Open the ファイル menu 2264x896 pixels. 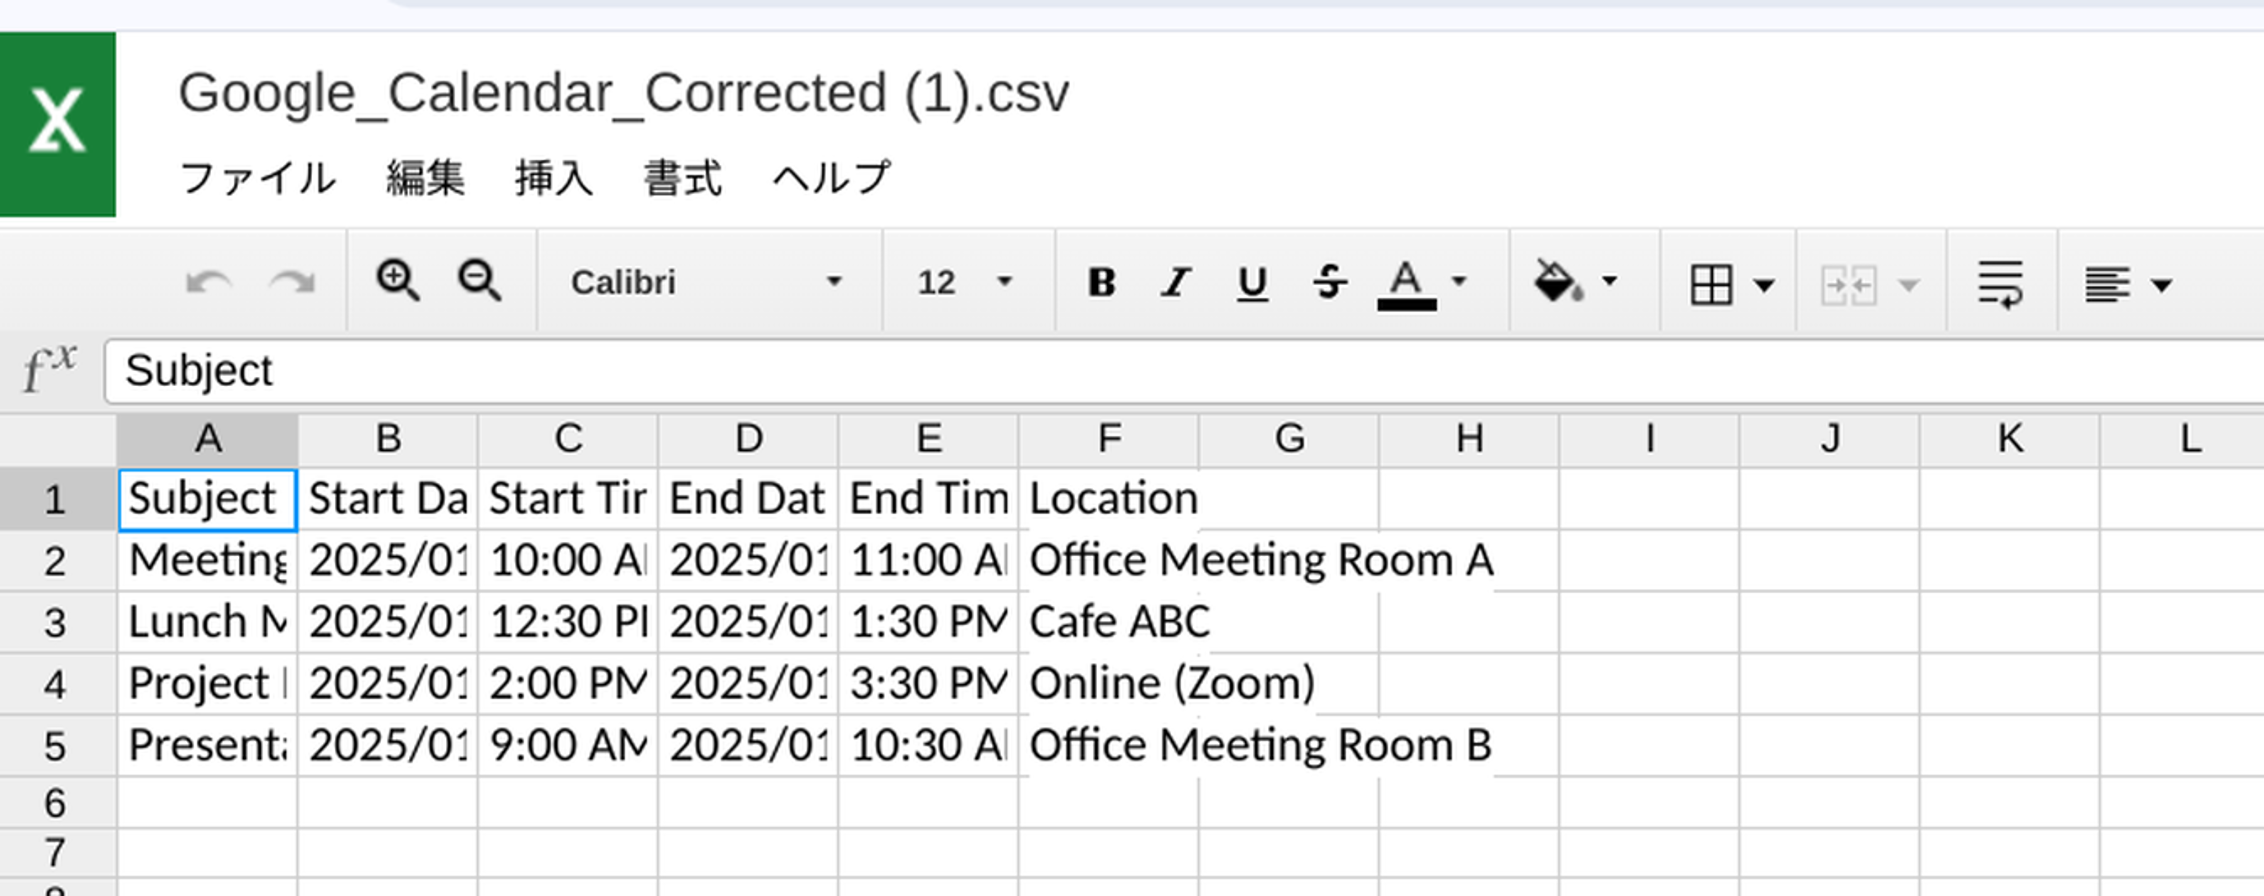257,179
